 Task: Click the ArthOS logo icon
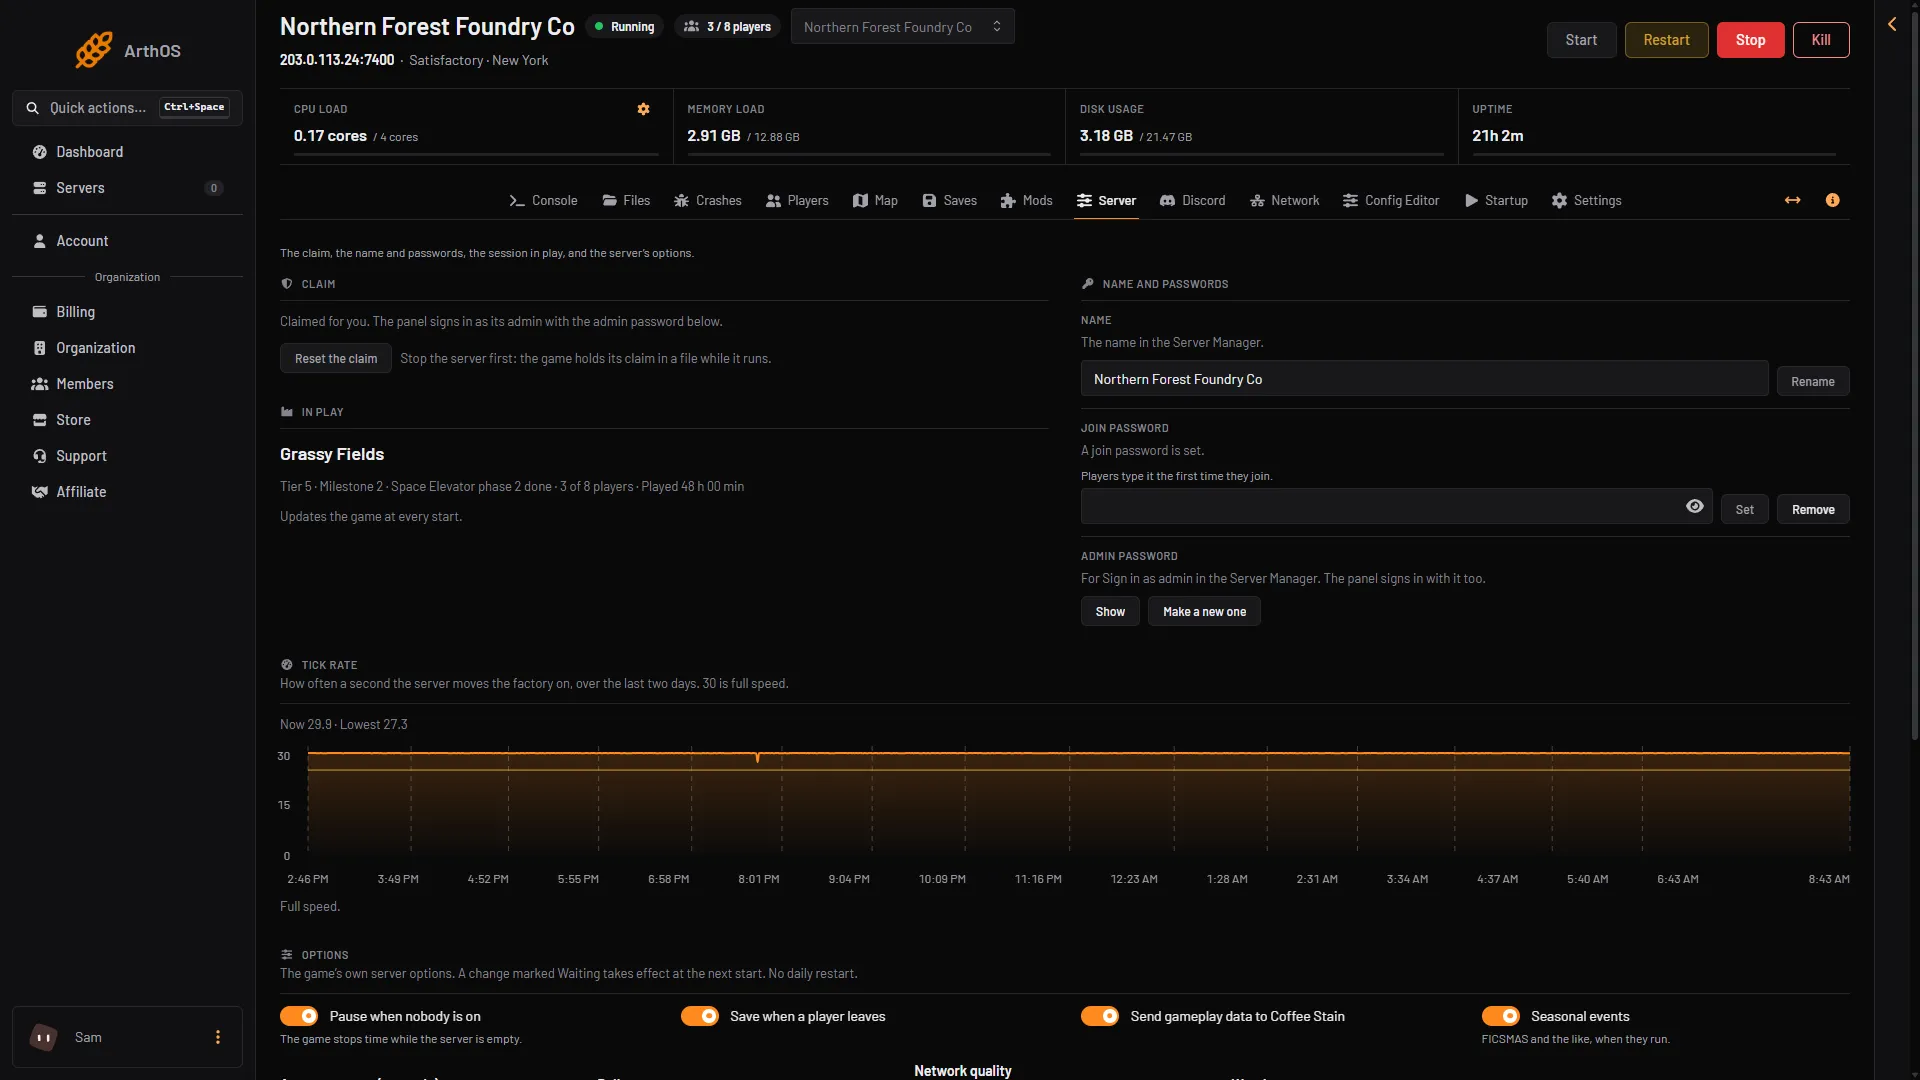click(x=94, y=50)
